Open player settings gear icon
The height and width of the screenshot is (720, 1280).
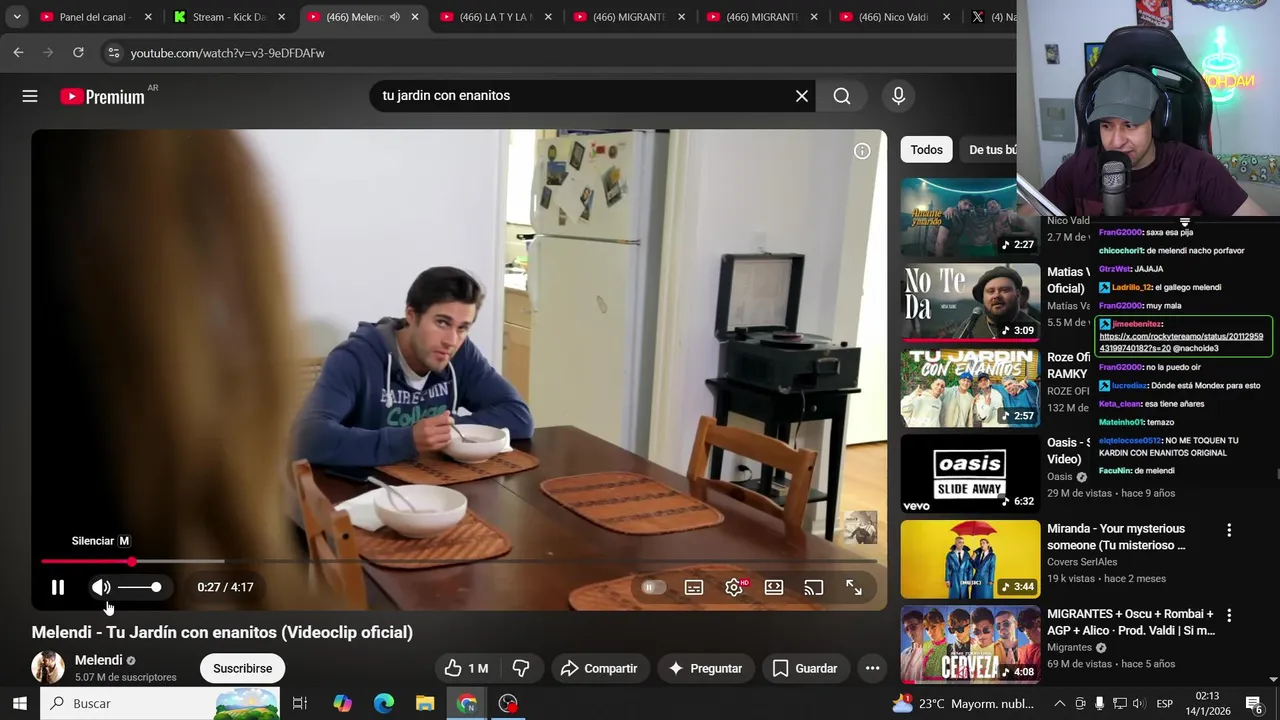pos(734,588)
